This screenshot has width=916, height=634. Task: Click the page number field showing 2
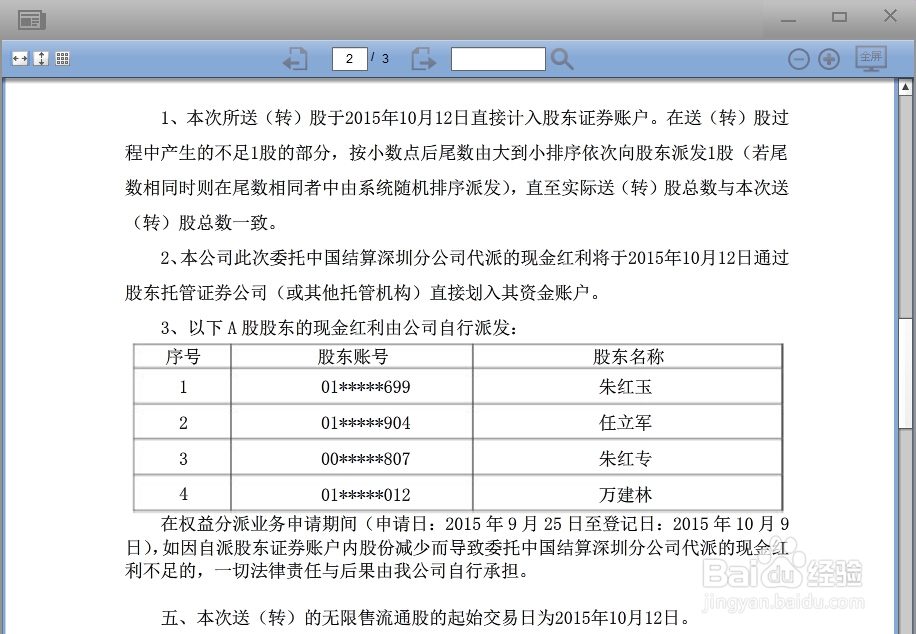(x=349, y=59)
